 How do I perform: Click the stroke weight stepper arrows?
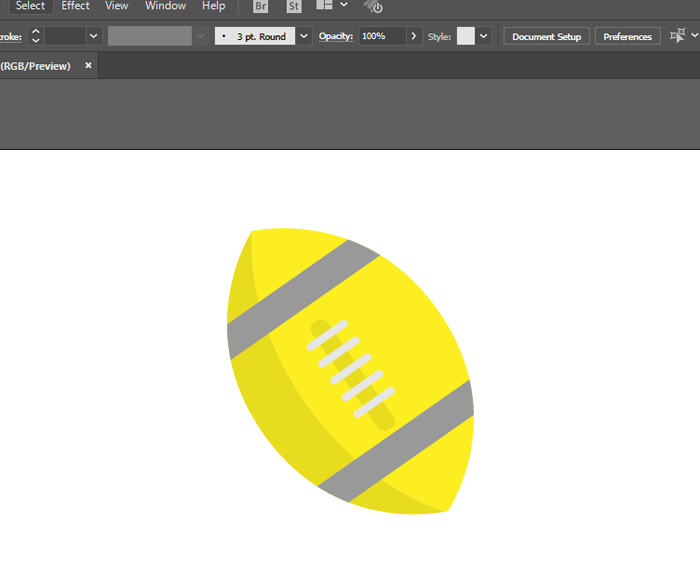[x=36, y=36]
